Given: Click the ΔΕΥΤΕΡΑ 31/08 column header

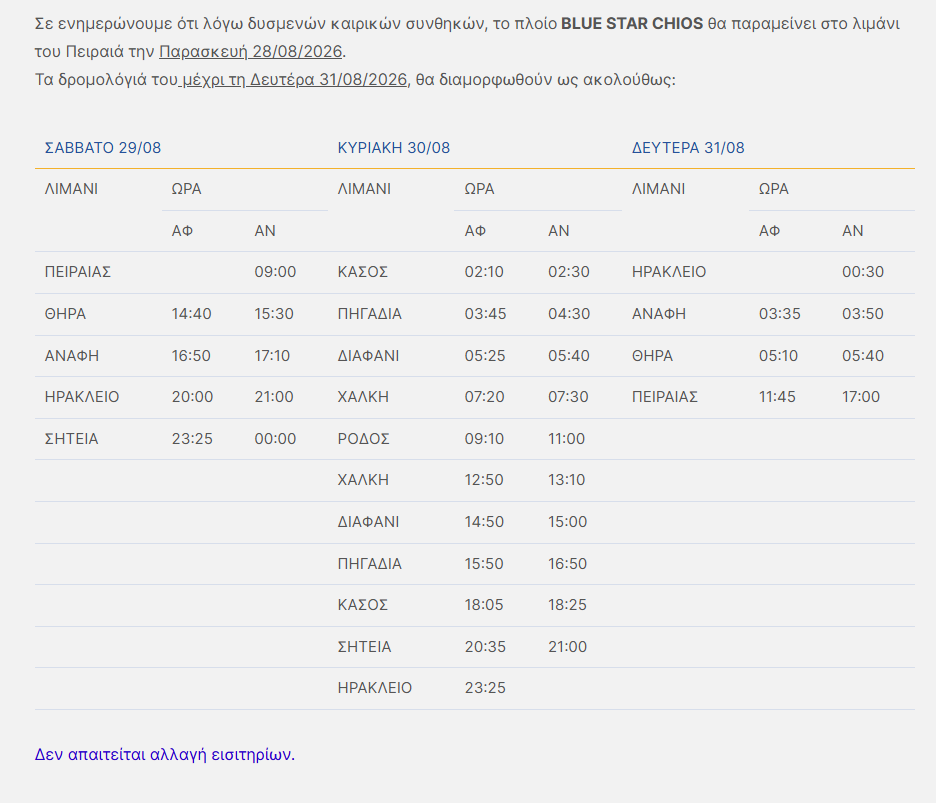Looking at the screenshot, I should coord(688,148).
